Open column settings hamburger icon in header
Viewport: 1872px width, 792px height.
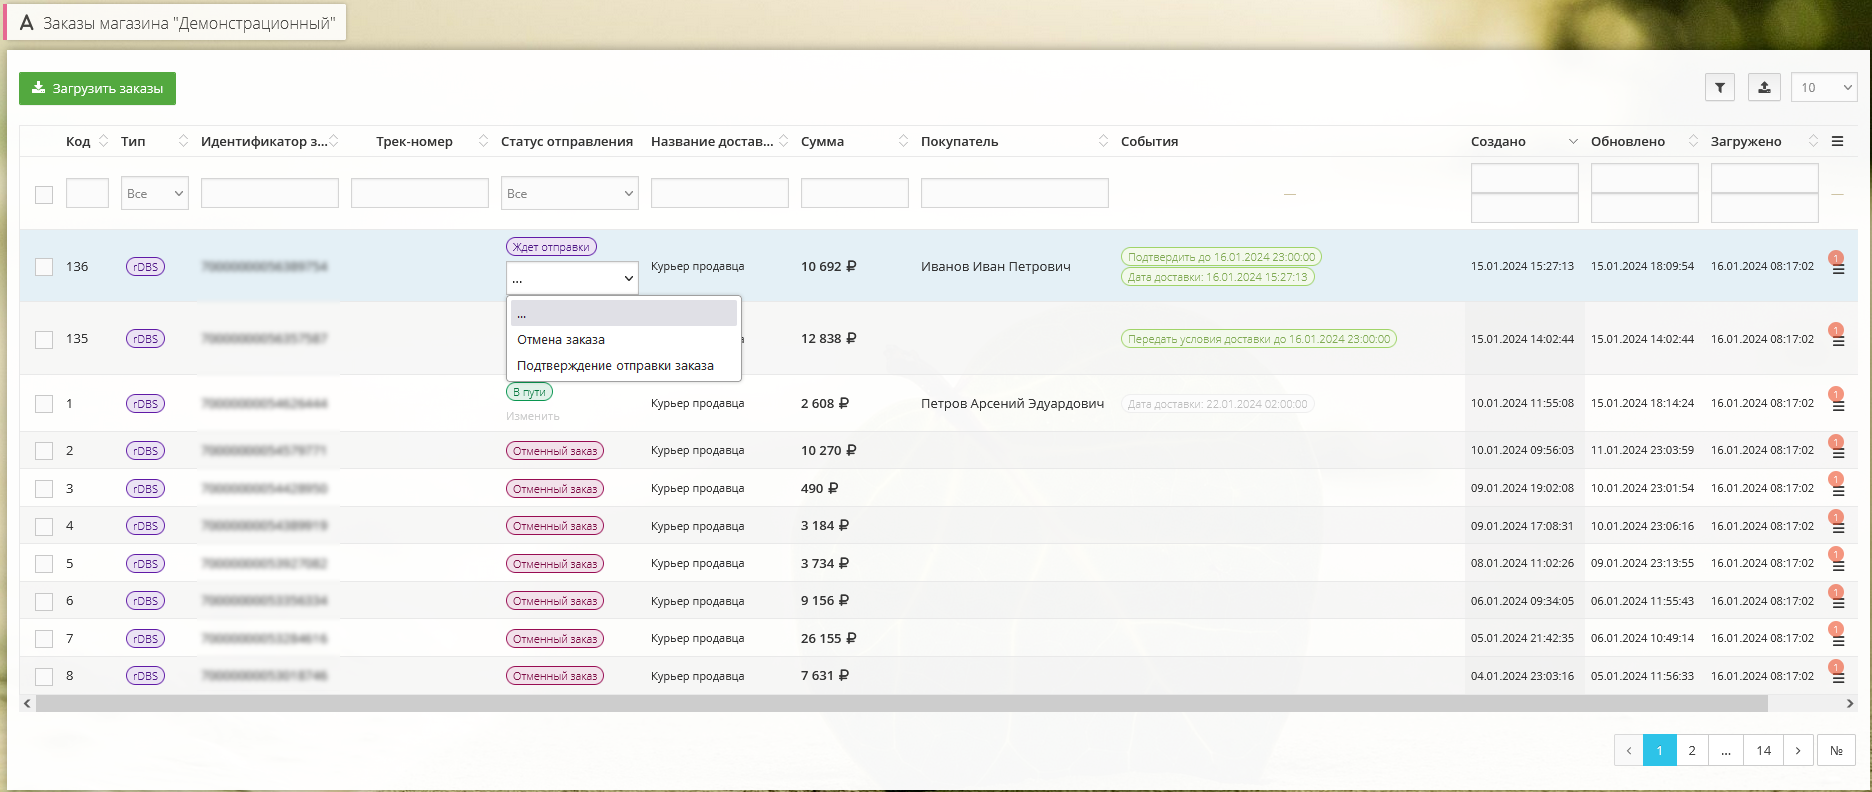pos(1837,141)
